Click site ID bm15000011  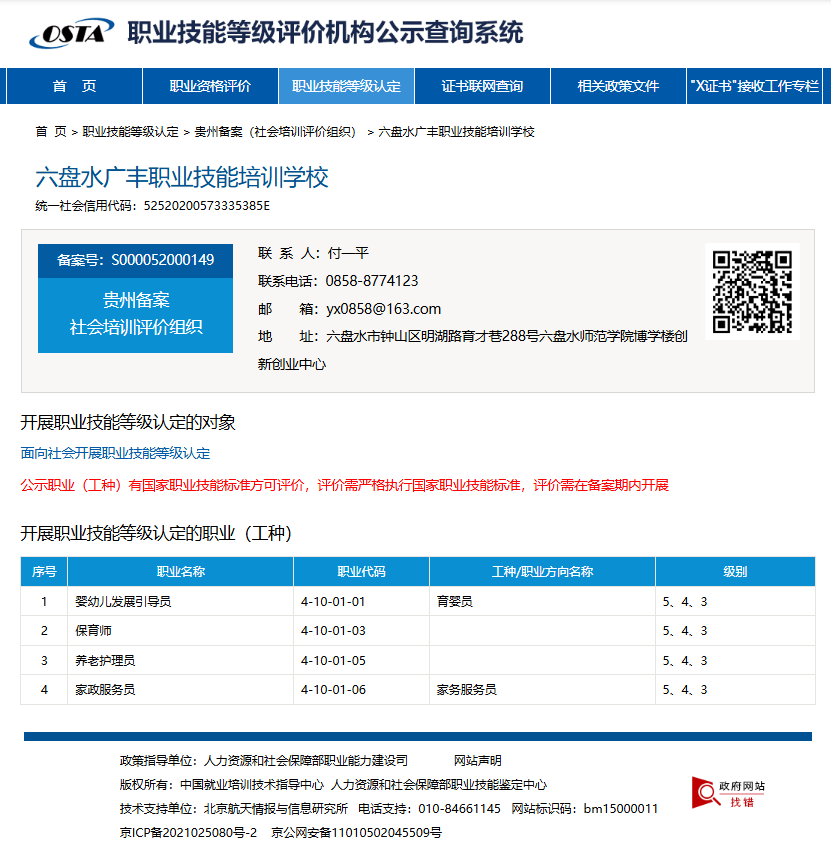click(x=621, y=808)
